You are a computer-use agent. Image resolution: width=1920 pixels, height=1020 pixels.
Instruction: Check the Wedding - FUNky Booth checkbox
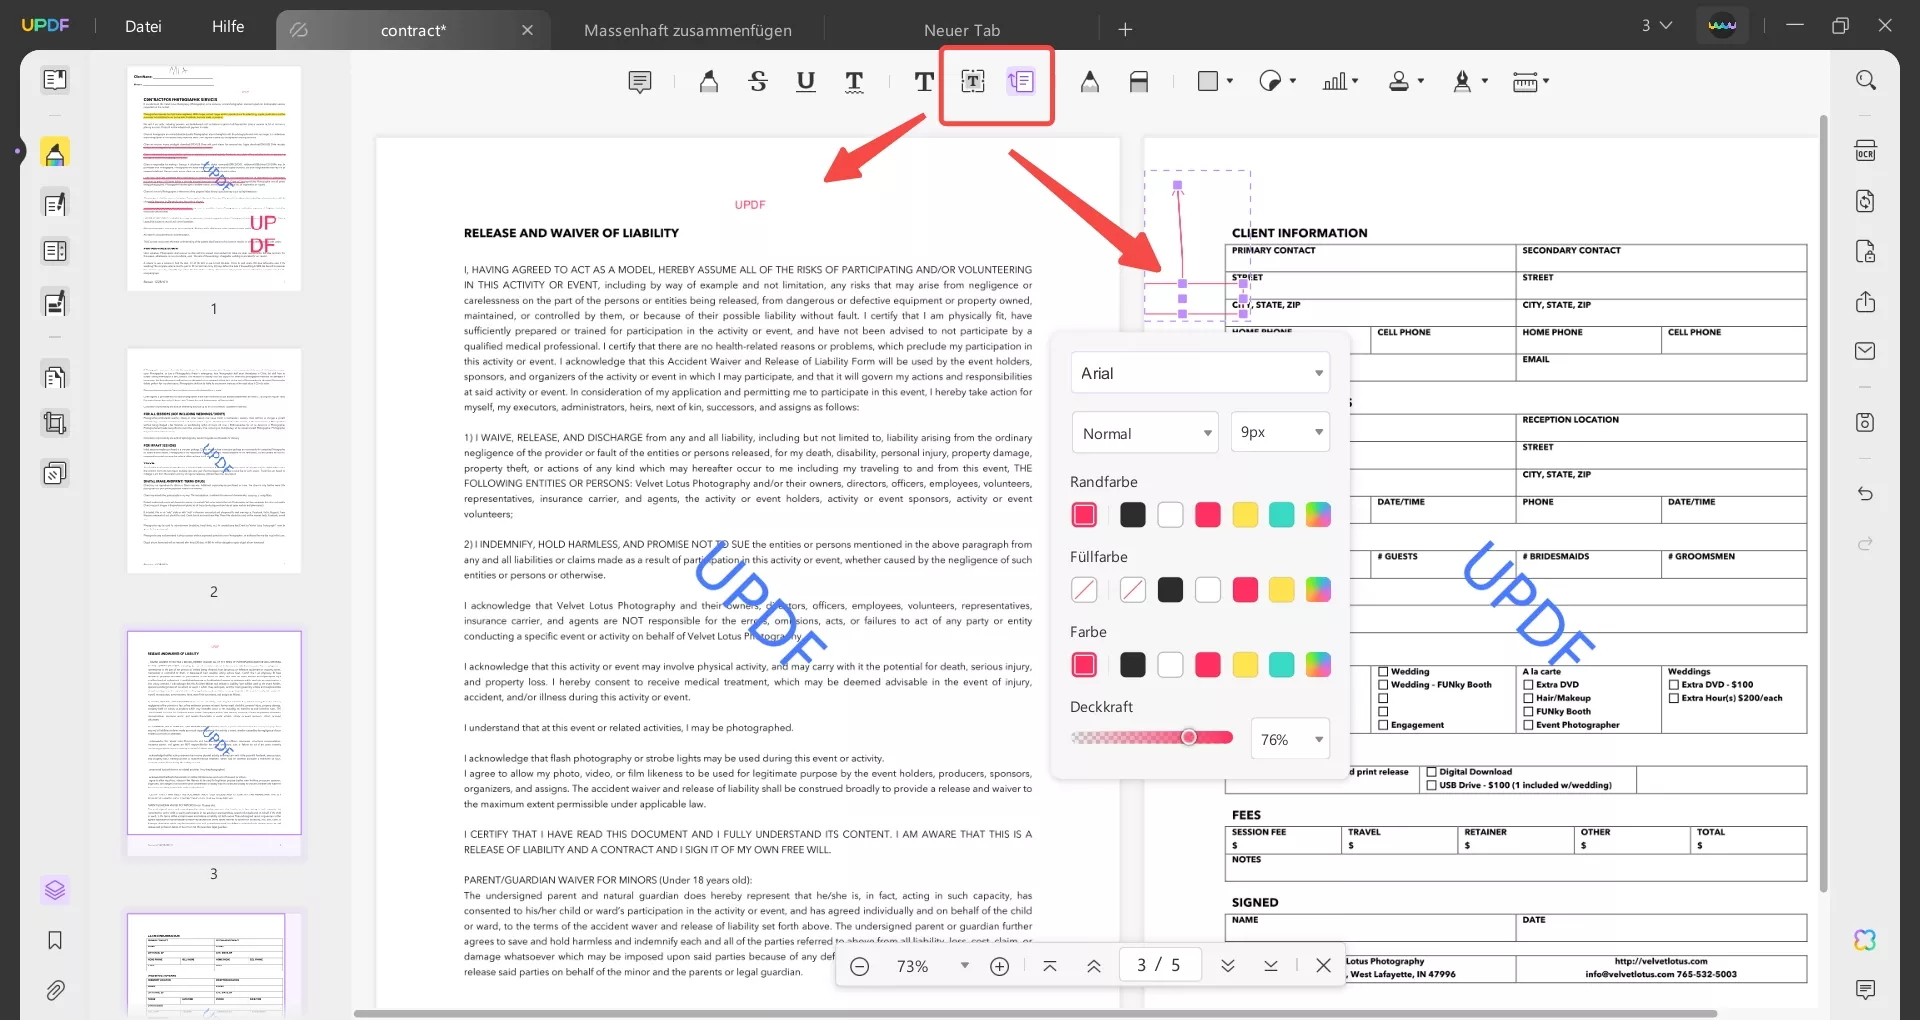point(1384,685)
